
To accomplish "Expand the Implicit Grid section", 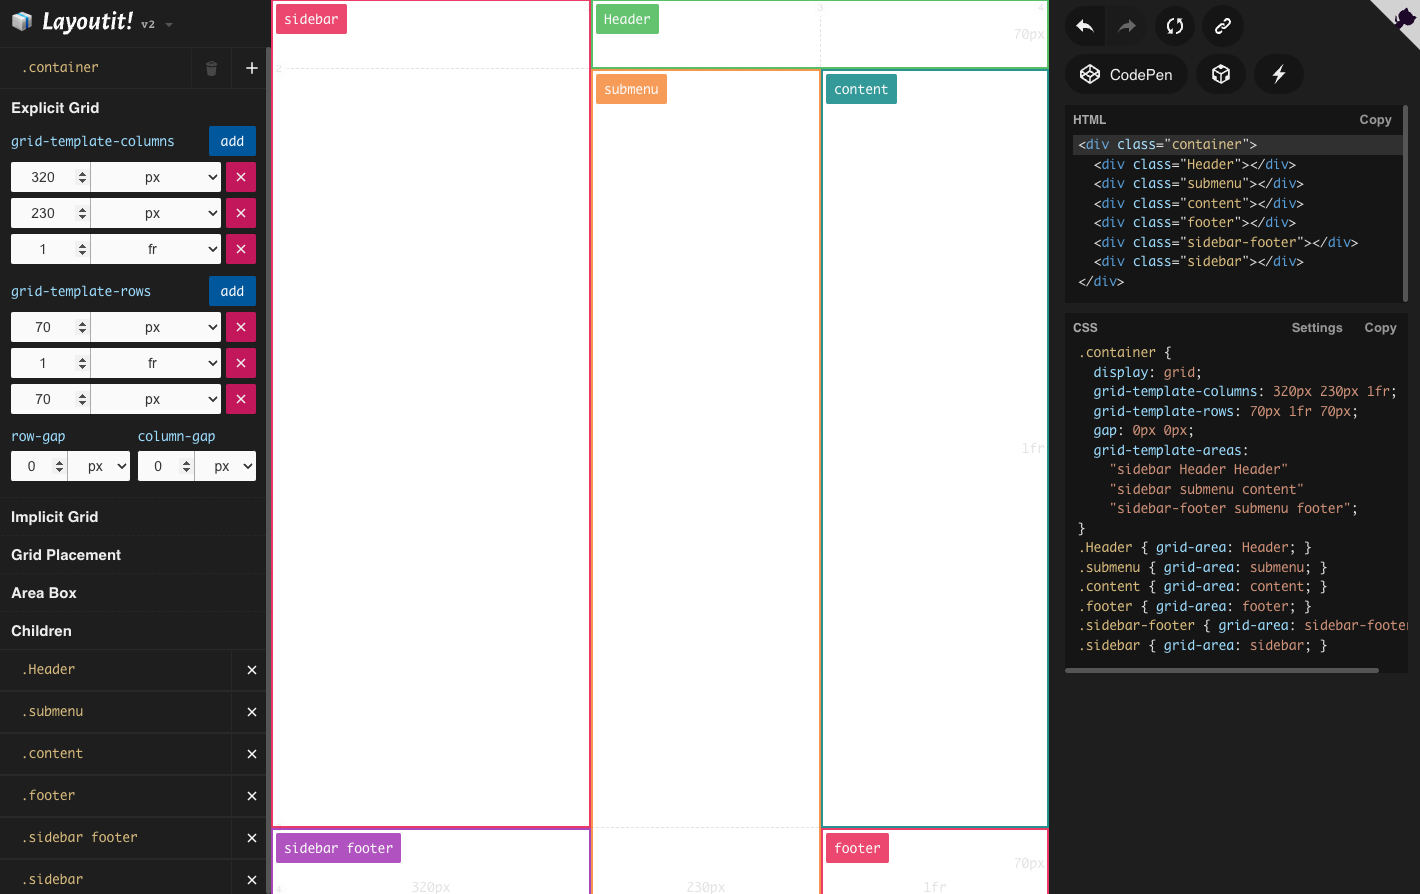I will coord(57,516).
